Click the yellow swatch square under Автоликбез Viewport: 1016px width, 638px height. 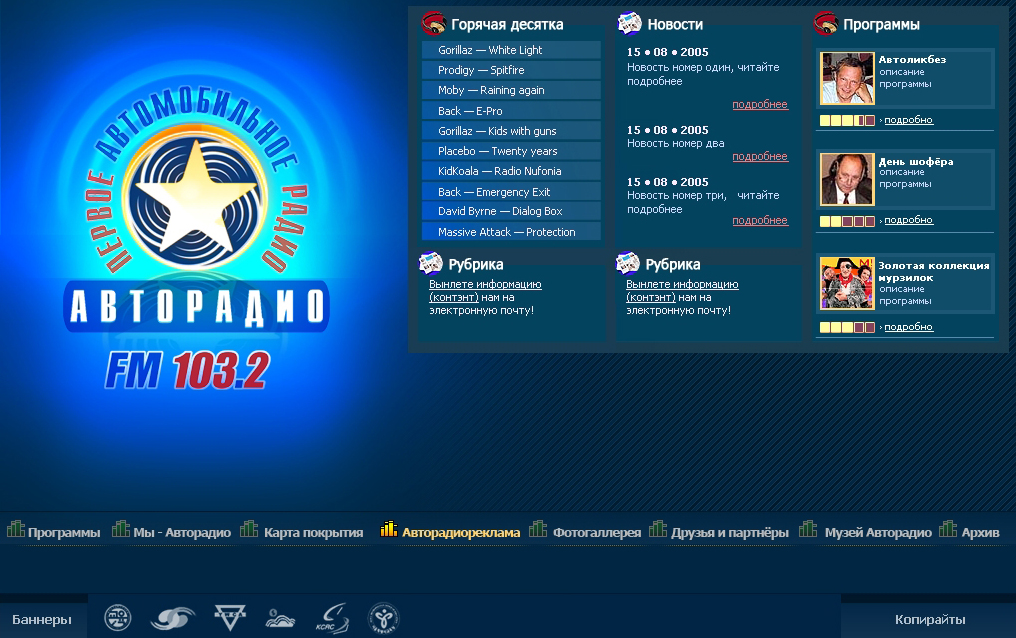(x=824, y=119)
